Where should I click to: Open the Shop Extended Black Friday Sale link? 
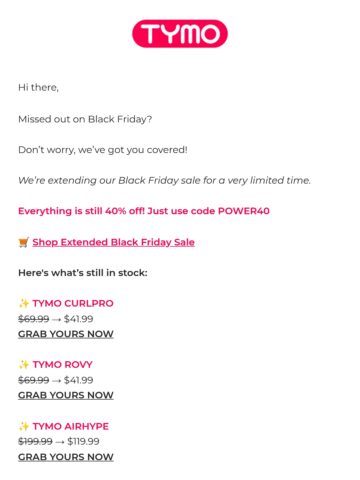coord(113,242)
